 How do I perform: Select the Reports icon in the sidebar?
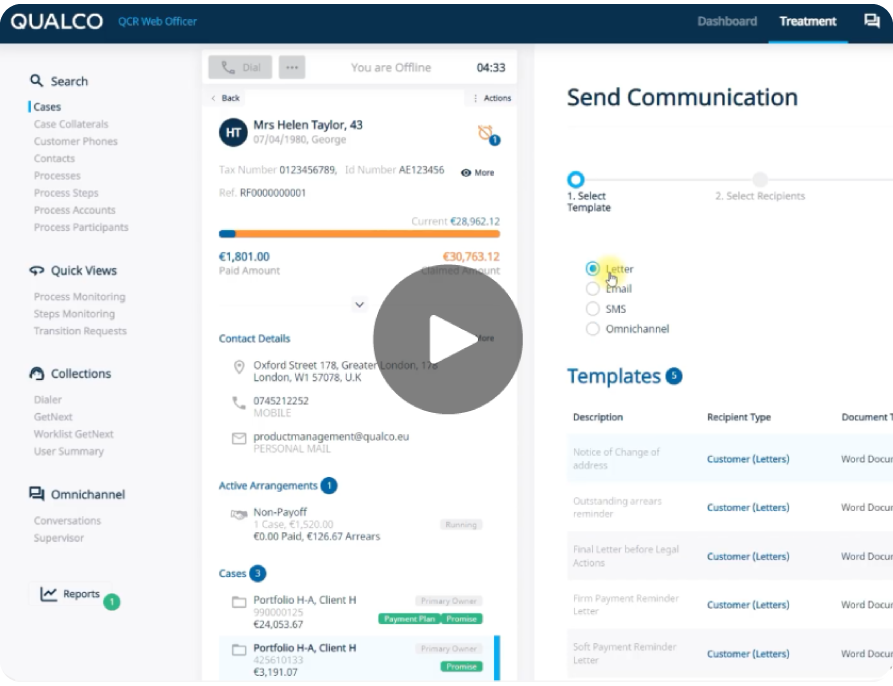48,592
